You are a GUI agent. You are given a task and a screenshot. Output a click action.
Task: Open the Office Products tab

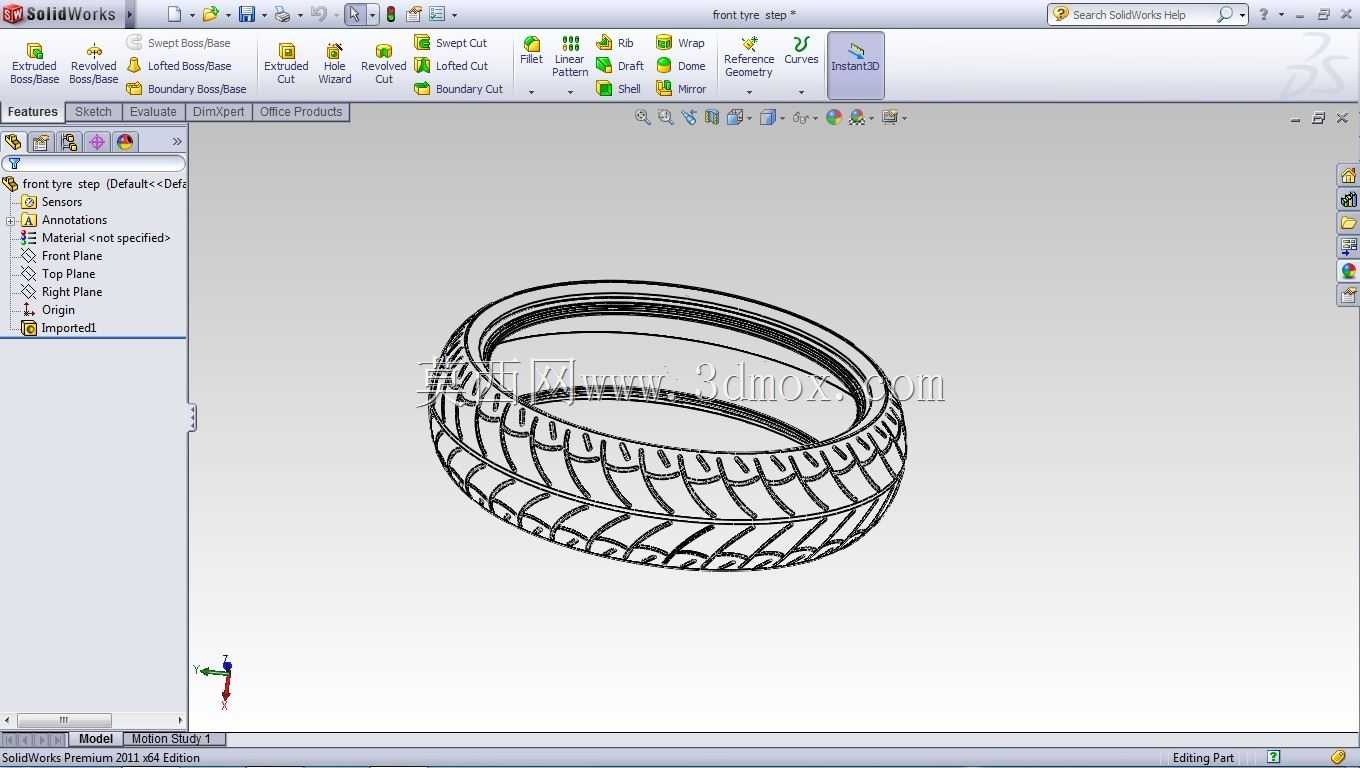301,112
